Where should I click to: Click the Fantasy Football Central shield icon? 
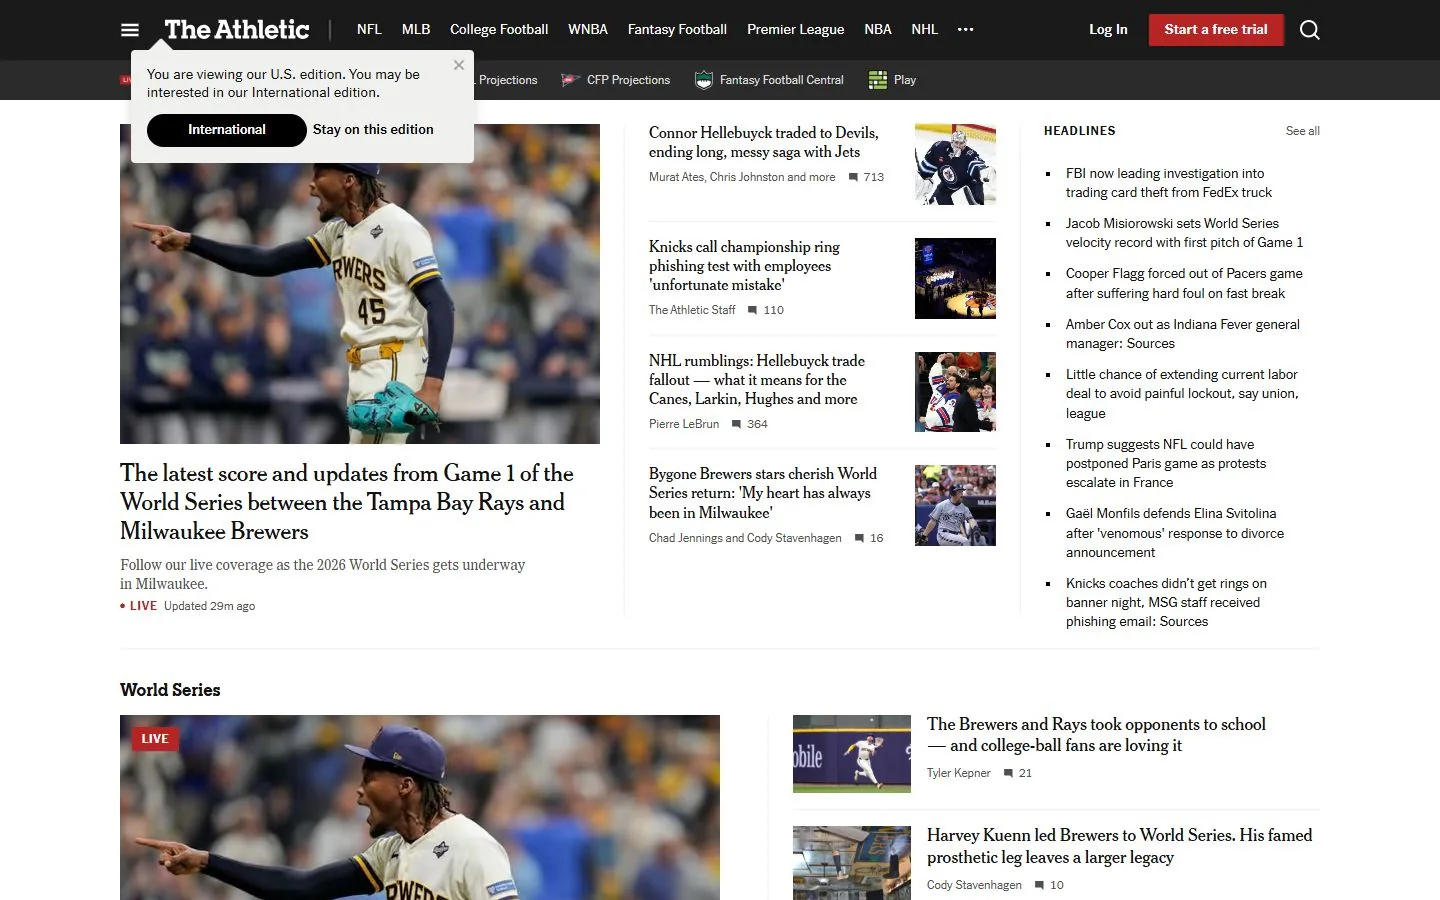[704, 80]
